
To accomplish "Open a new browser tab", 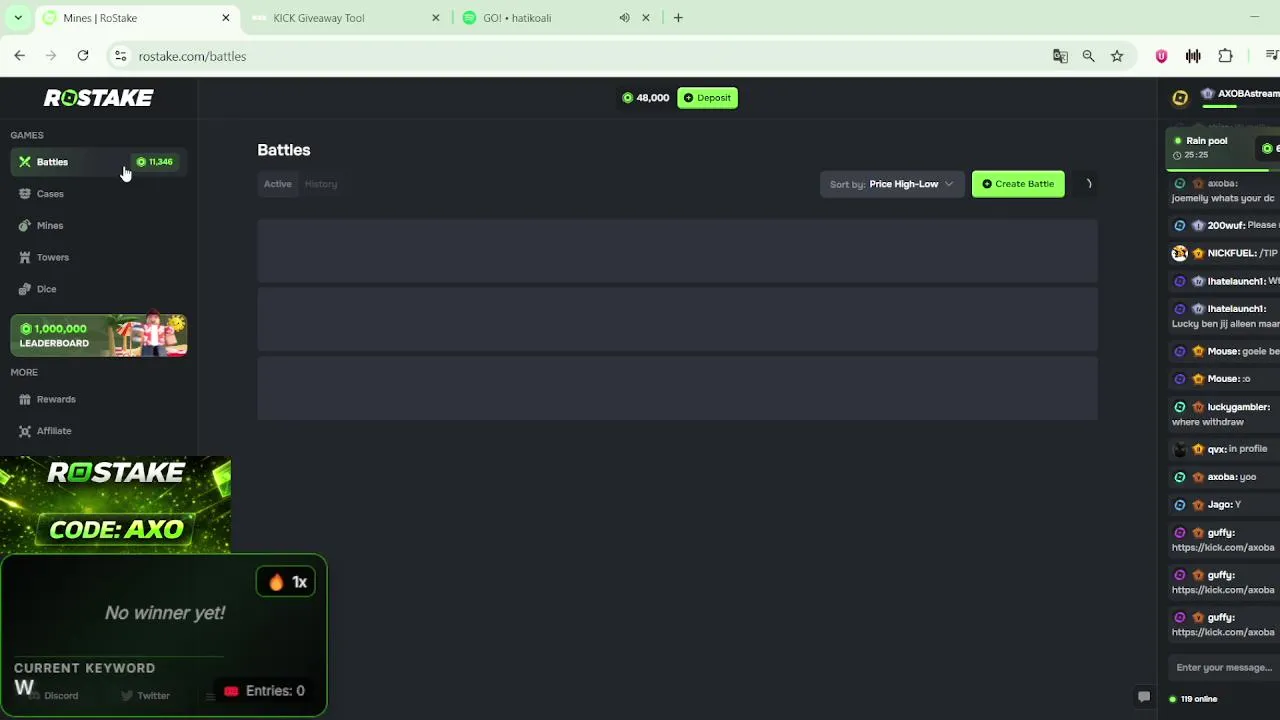I will pos(678,18).
